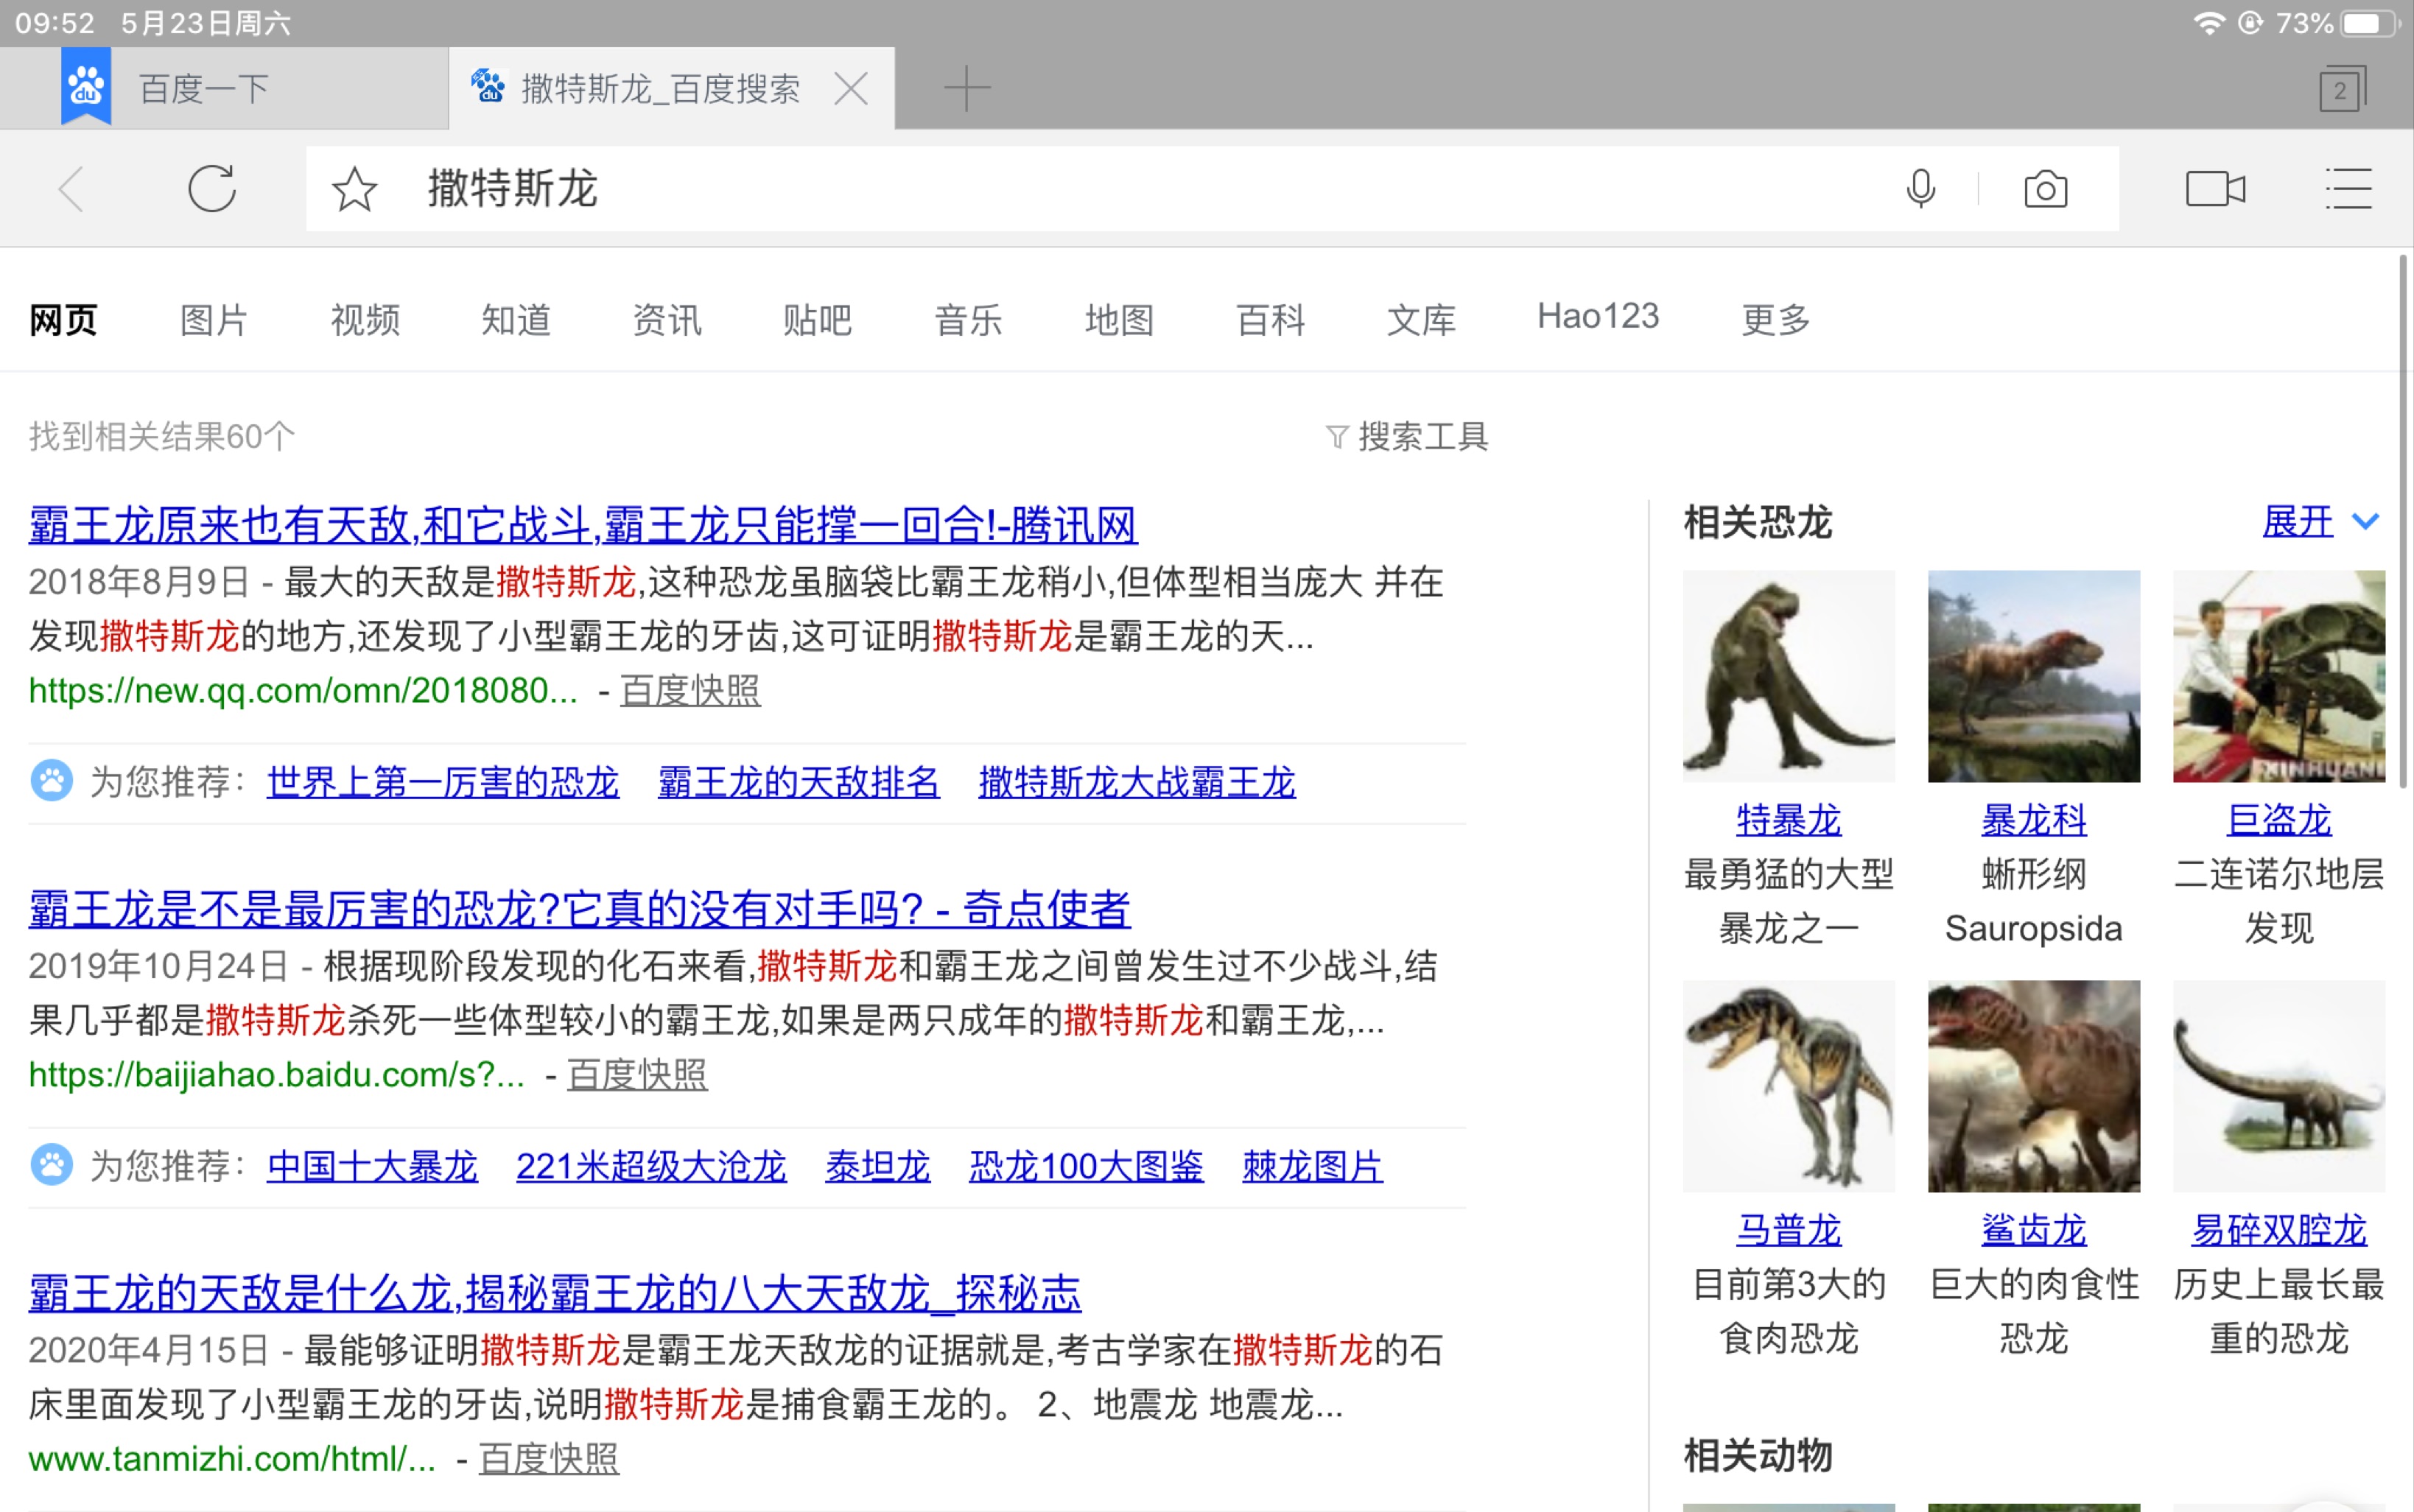Open the 音乐 category
This screenshot has height=1512, width=2414.
(968, 320)
